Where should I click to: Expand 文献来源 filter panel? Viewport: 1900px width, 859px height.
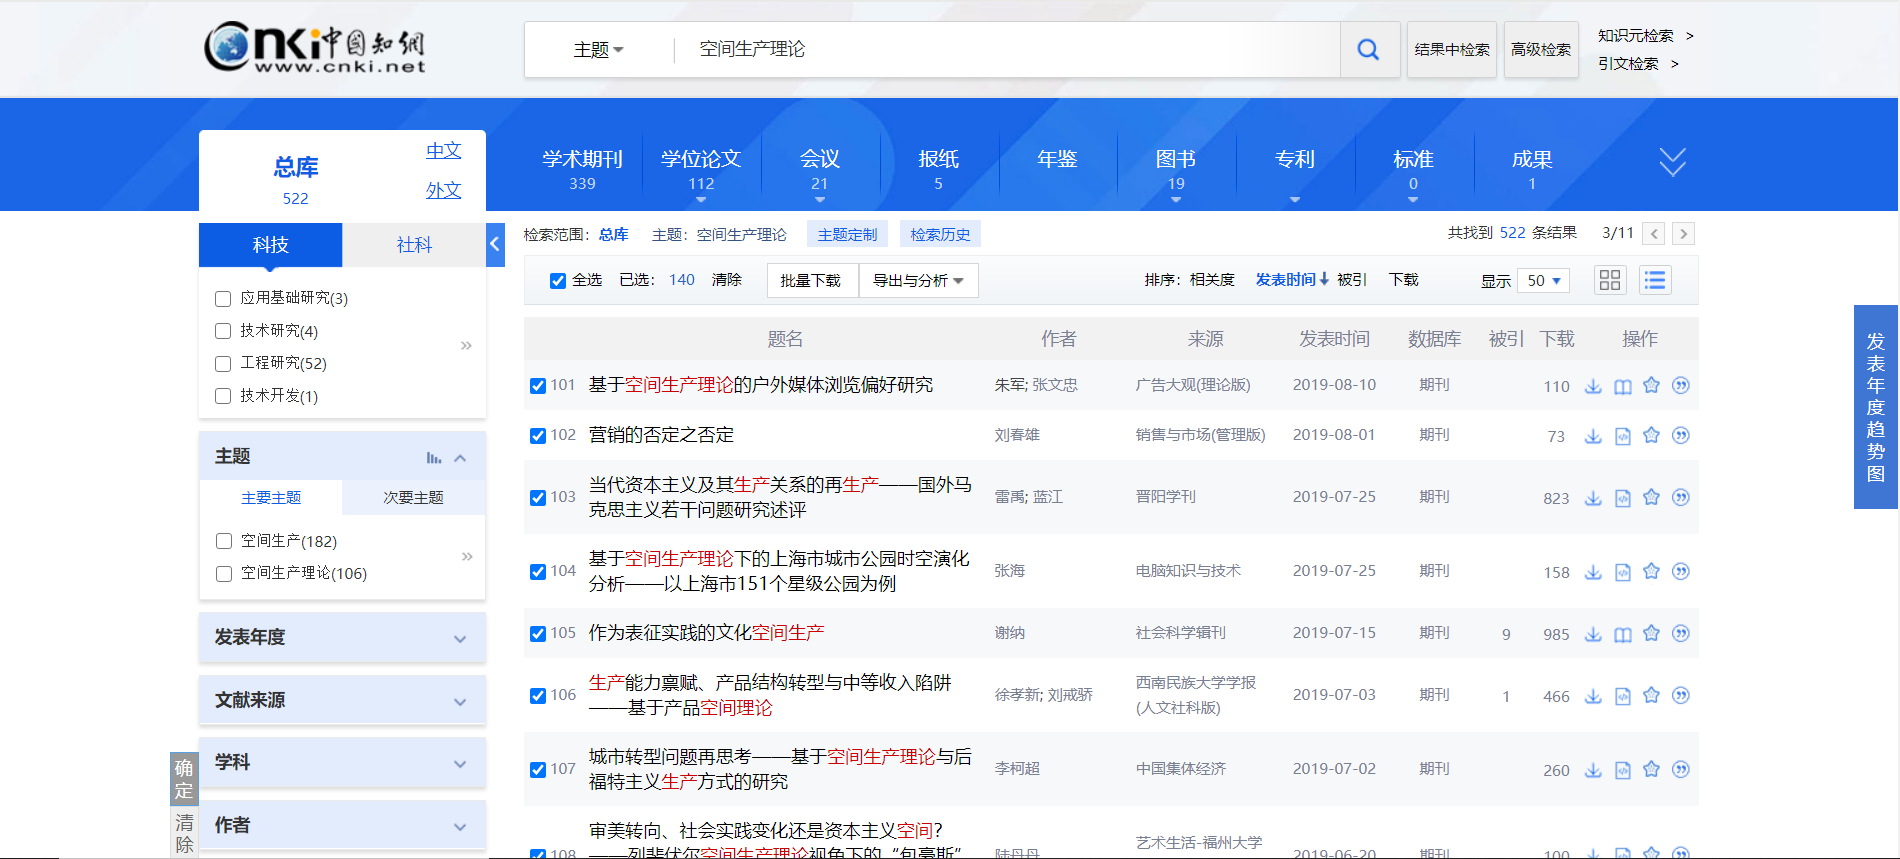(x=342, y=700)
